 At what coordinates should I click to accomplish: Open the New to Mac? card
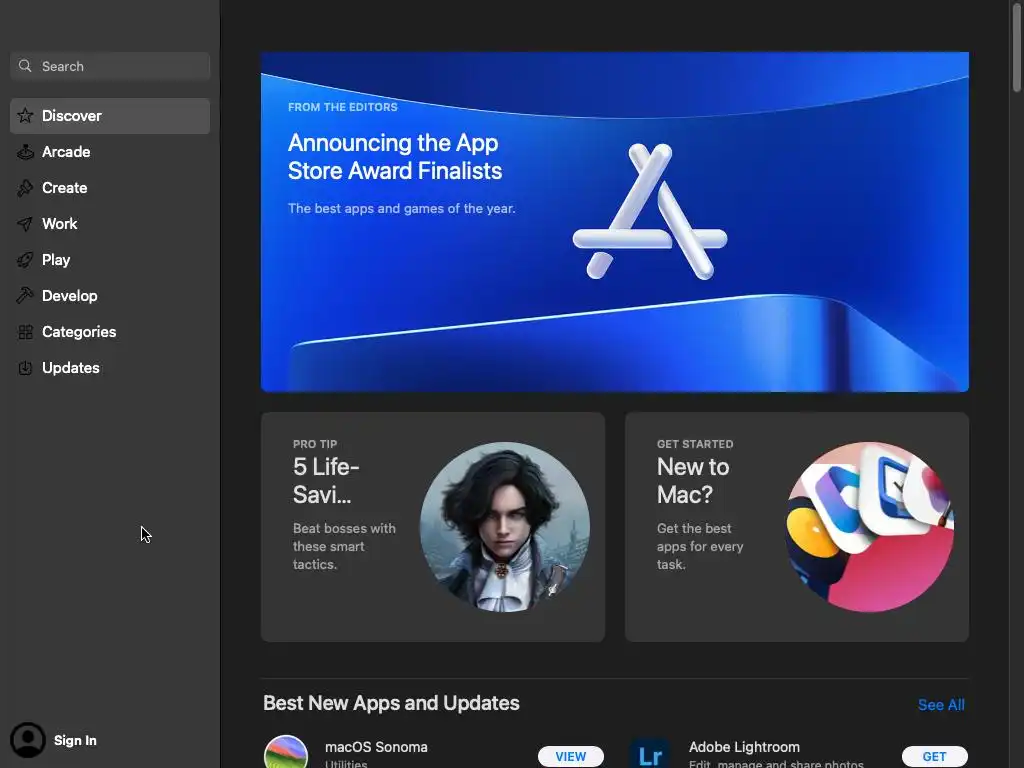tap(797, 526)
